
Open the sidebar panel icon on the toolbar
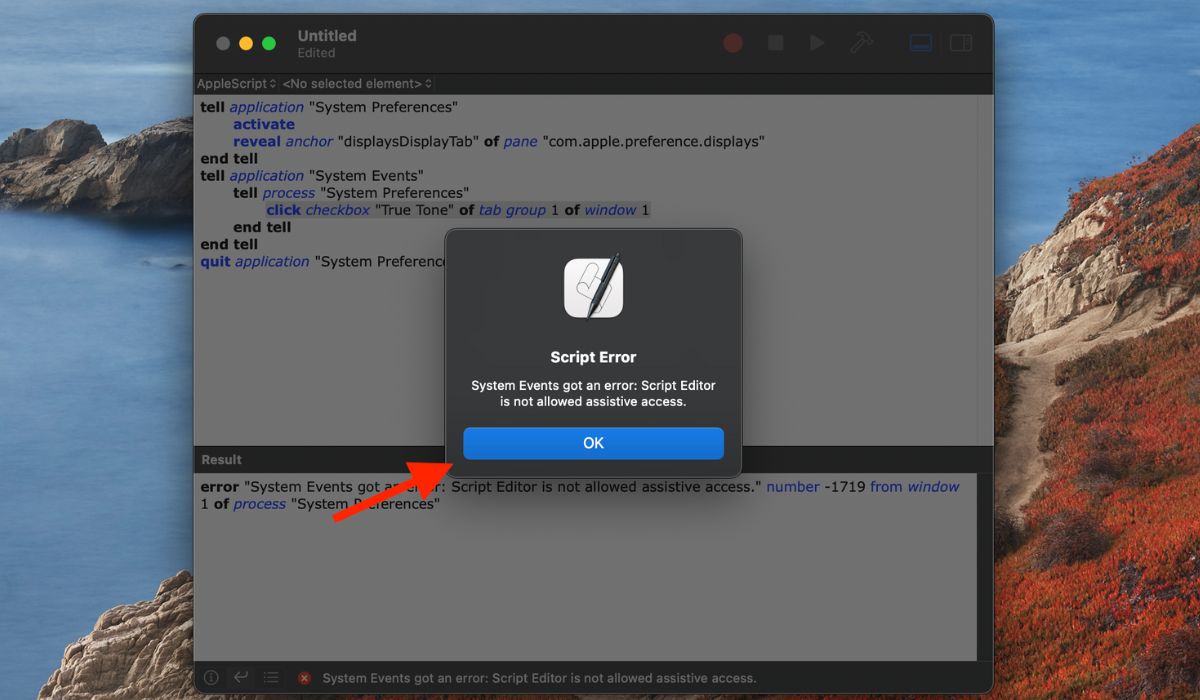pyautogui.click(x=961, y=42)
